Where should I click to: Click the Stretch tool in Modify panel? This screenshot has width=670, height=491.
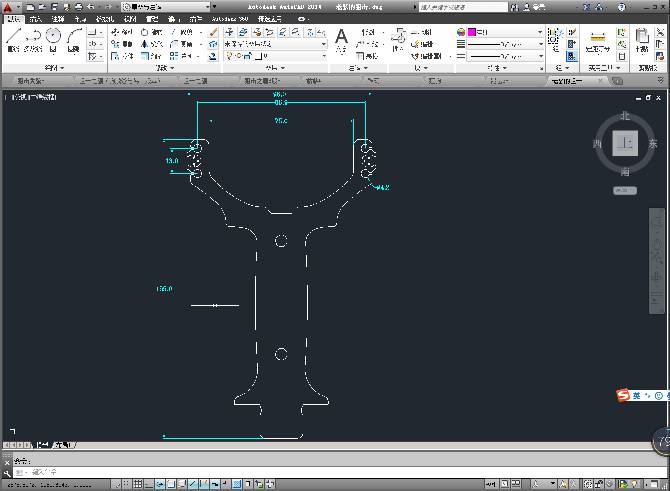[x=121, y=56]
